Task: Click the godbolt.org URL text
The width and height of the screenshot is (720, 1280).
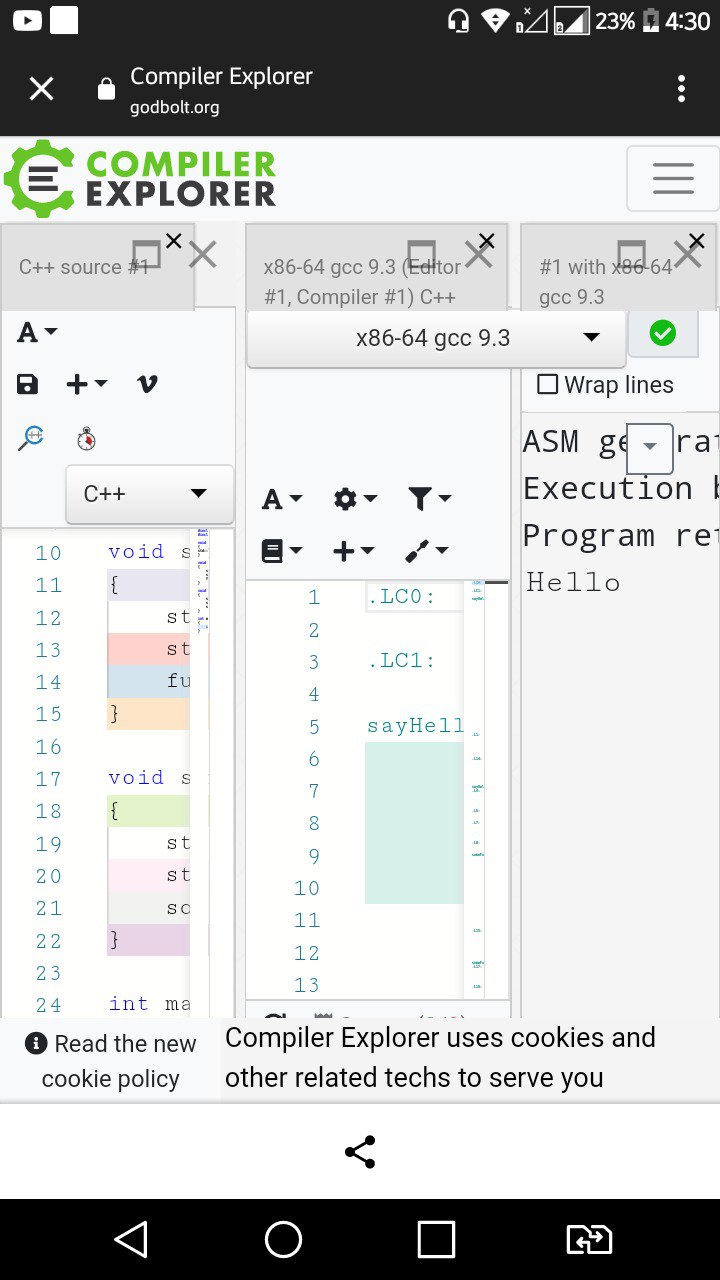Action: 175,107
